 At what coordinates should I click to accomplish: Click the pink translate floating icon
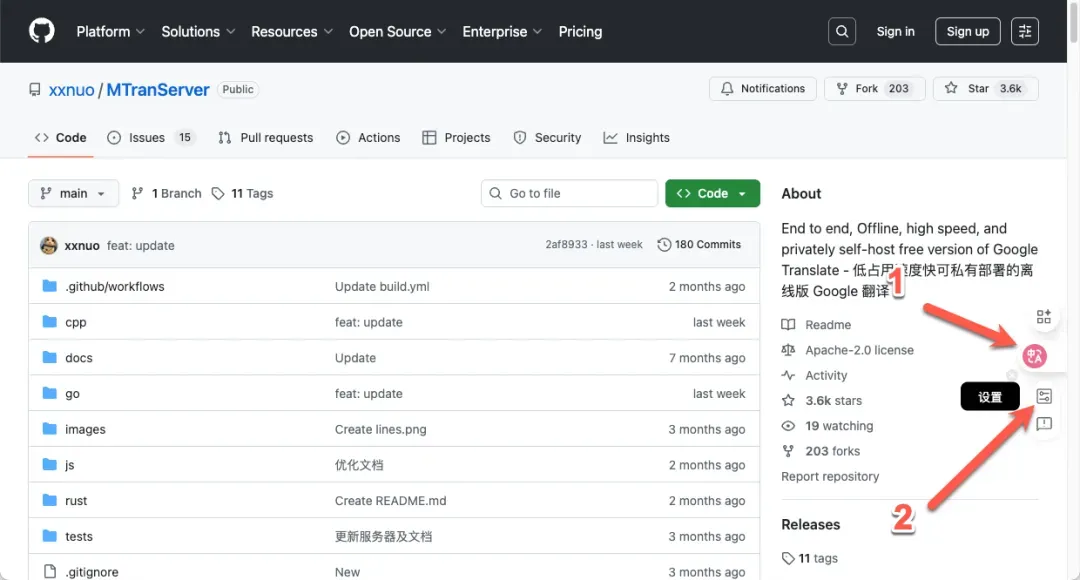1034,355
